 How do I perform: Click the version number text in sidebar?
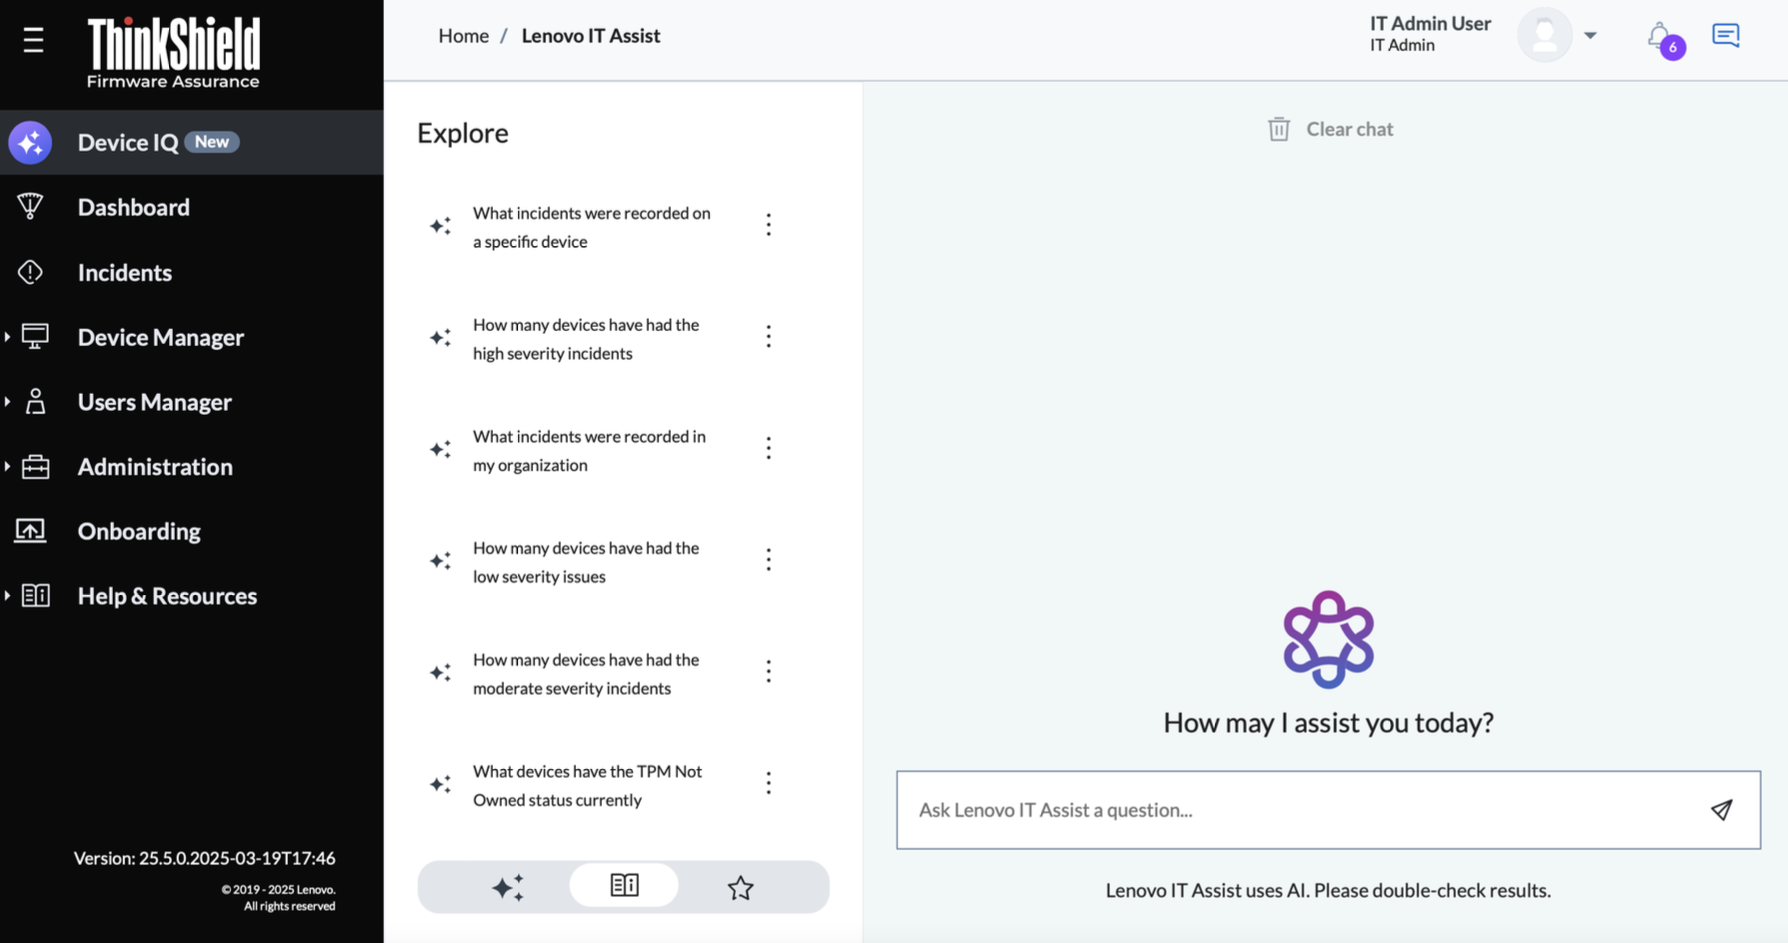pyautogui.click(x=205, y=858)
